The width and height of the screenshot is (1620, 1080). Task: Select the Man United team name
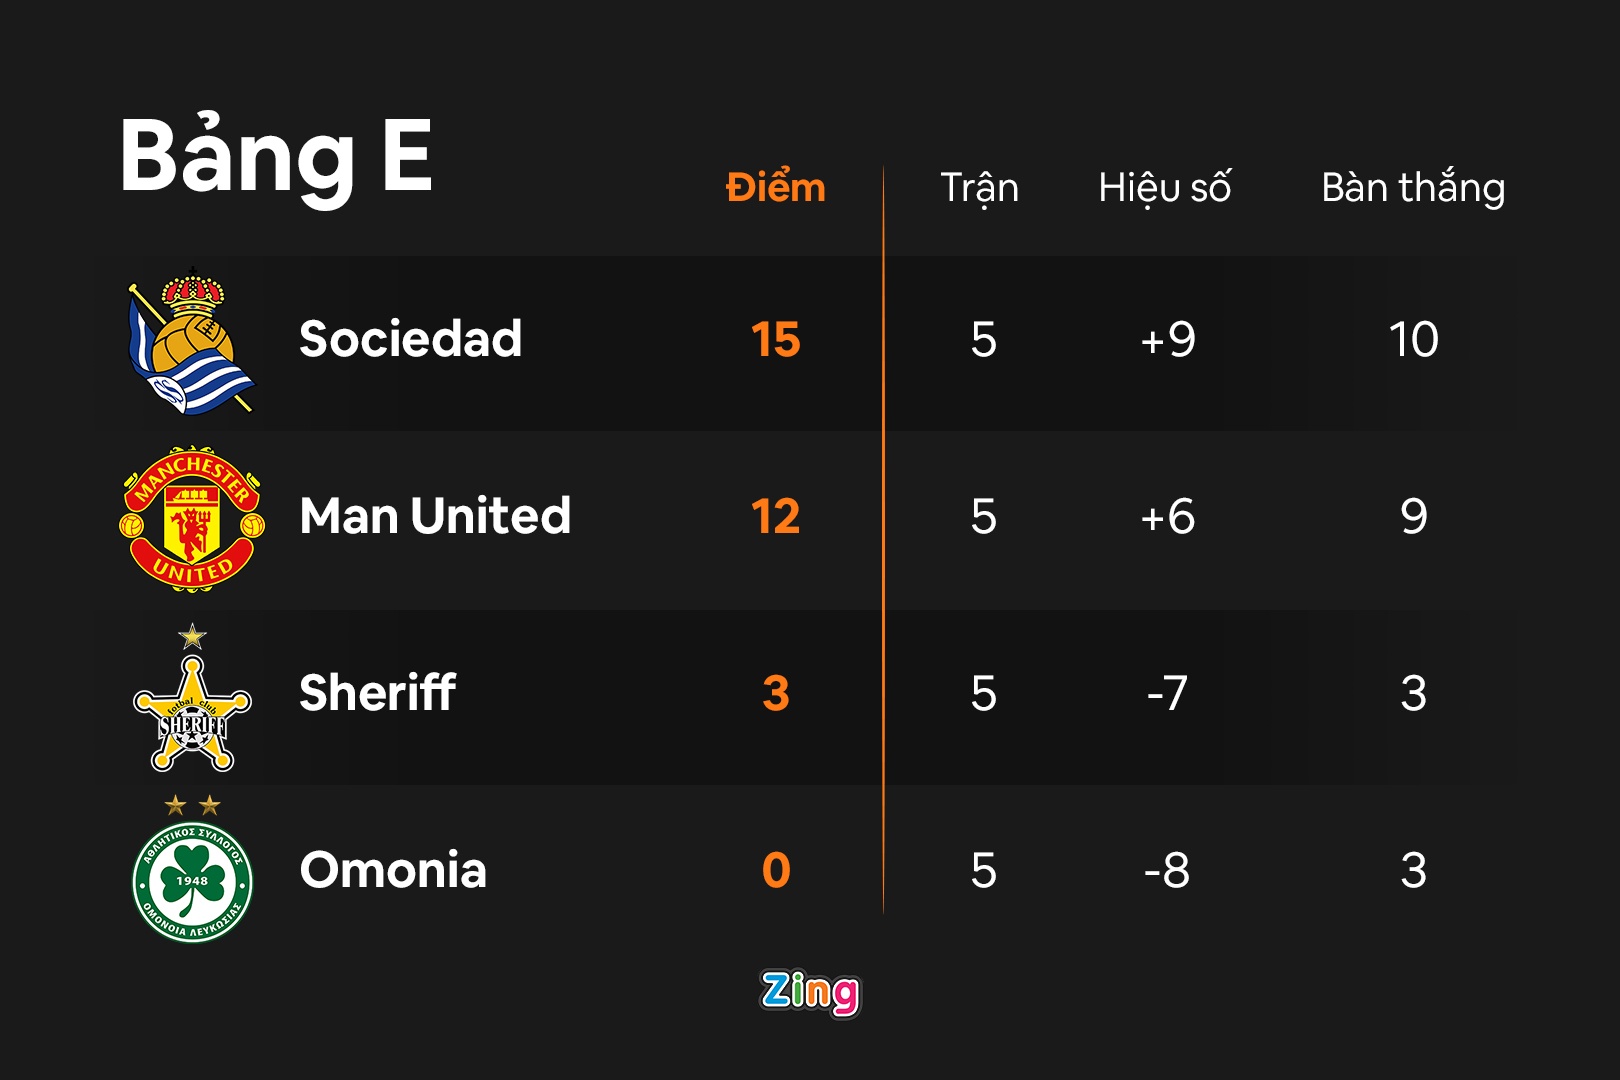(x=435, y=516)
